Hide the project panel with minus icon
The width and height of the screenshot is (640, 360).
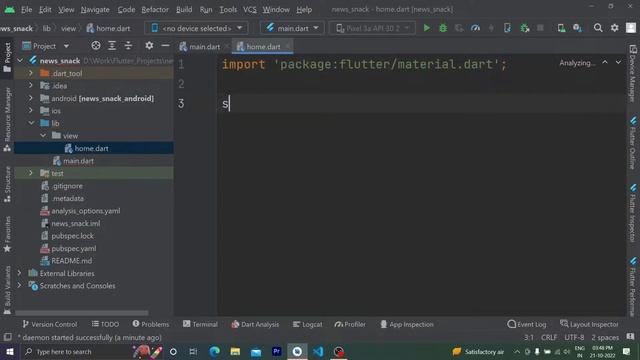[165, 46]
